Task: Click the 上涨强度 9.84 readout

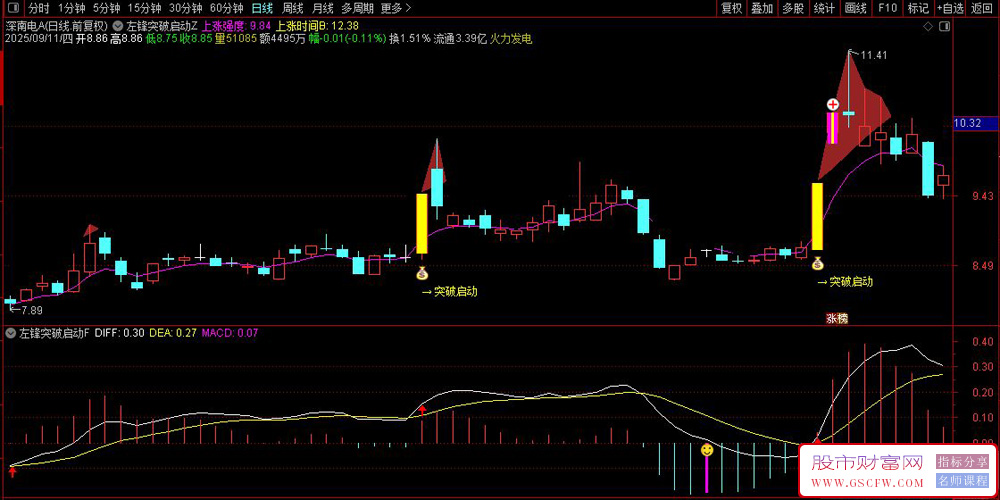Action: pyautogui.click(x=237, y=26)
